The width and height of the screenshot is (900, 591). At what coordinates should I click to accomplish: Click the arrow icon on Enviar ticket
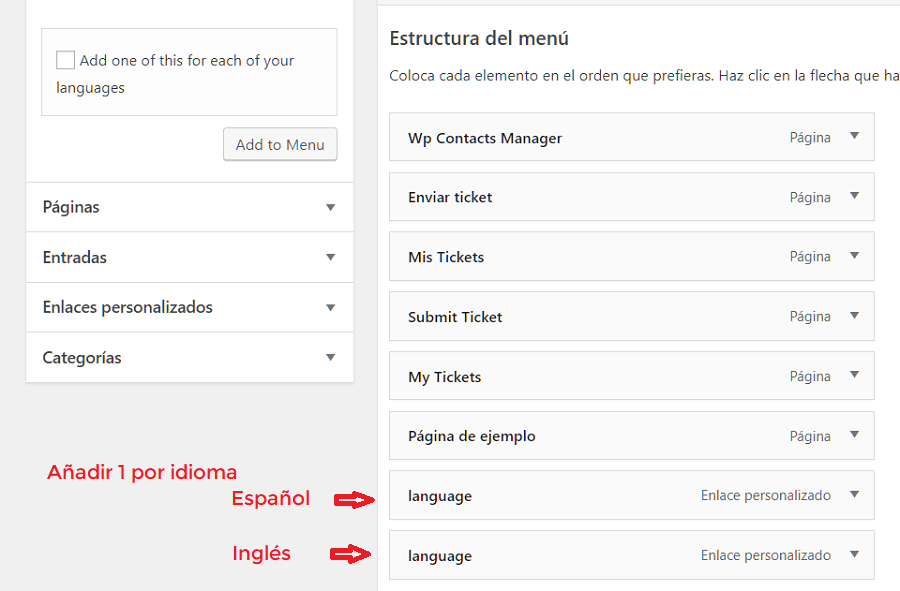[x=854, y=196]
